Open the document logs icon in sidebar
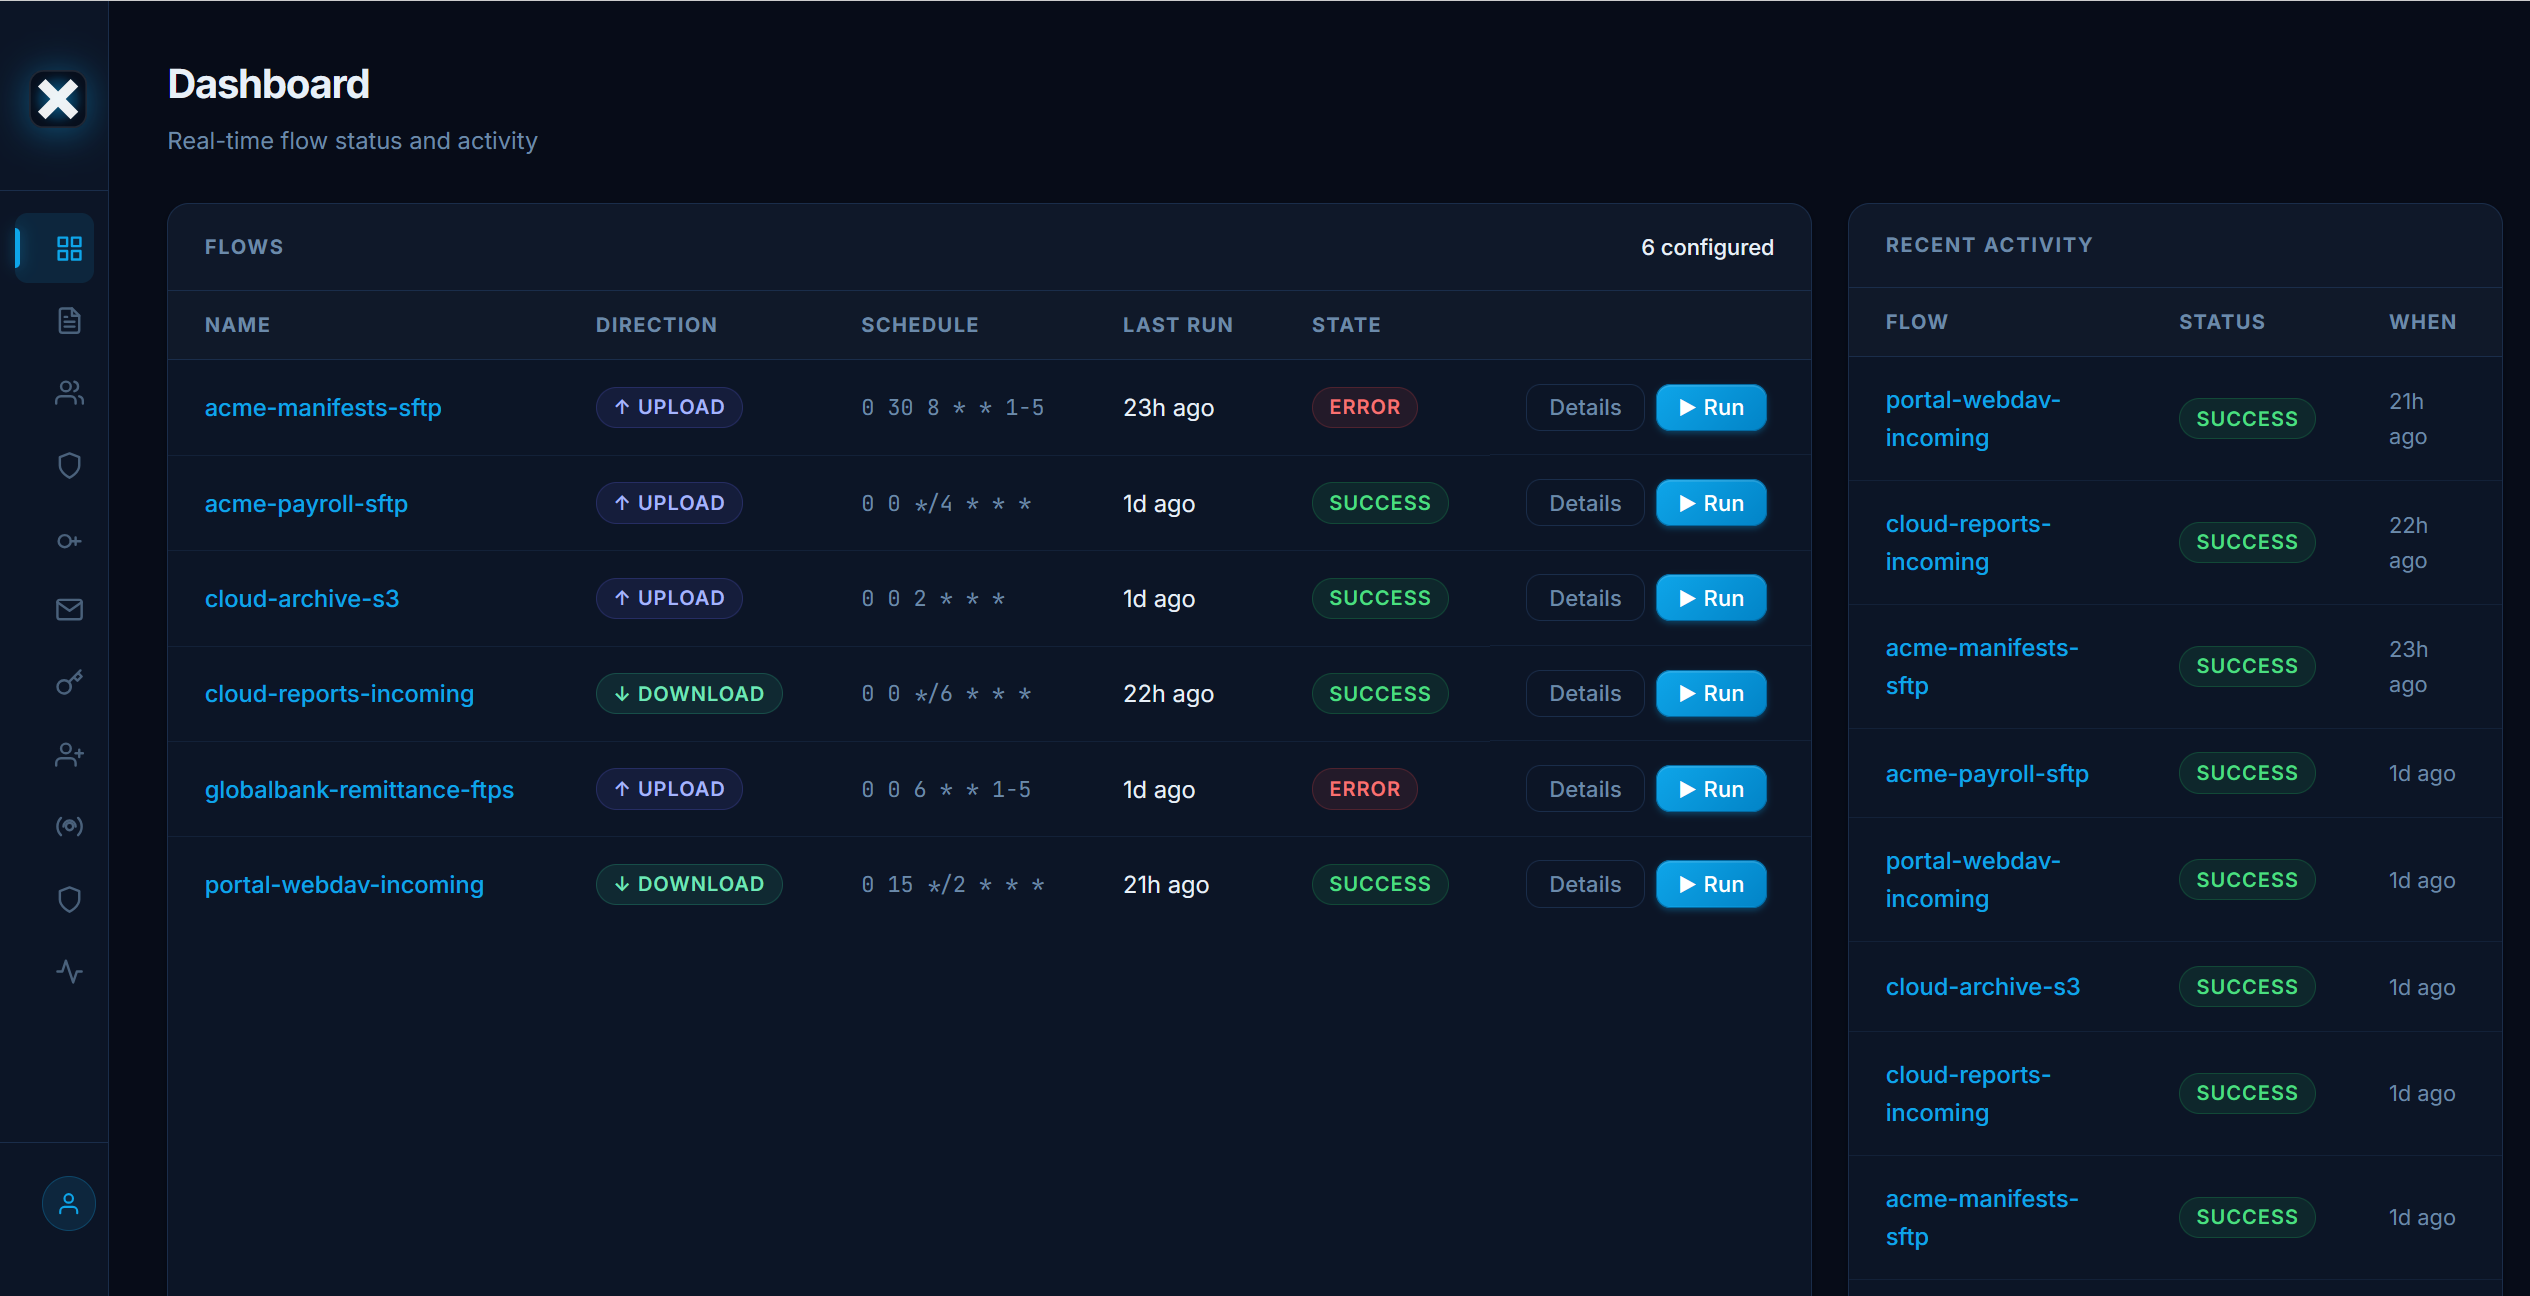 click(x=68, y=320)
